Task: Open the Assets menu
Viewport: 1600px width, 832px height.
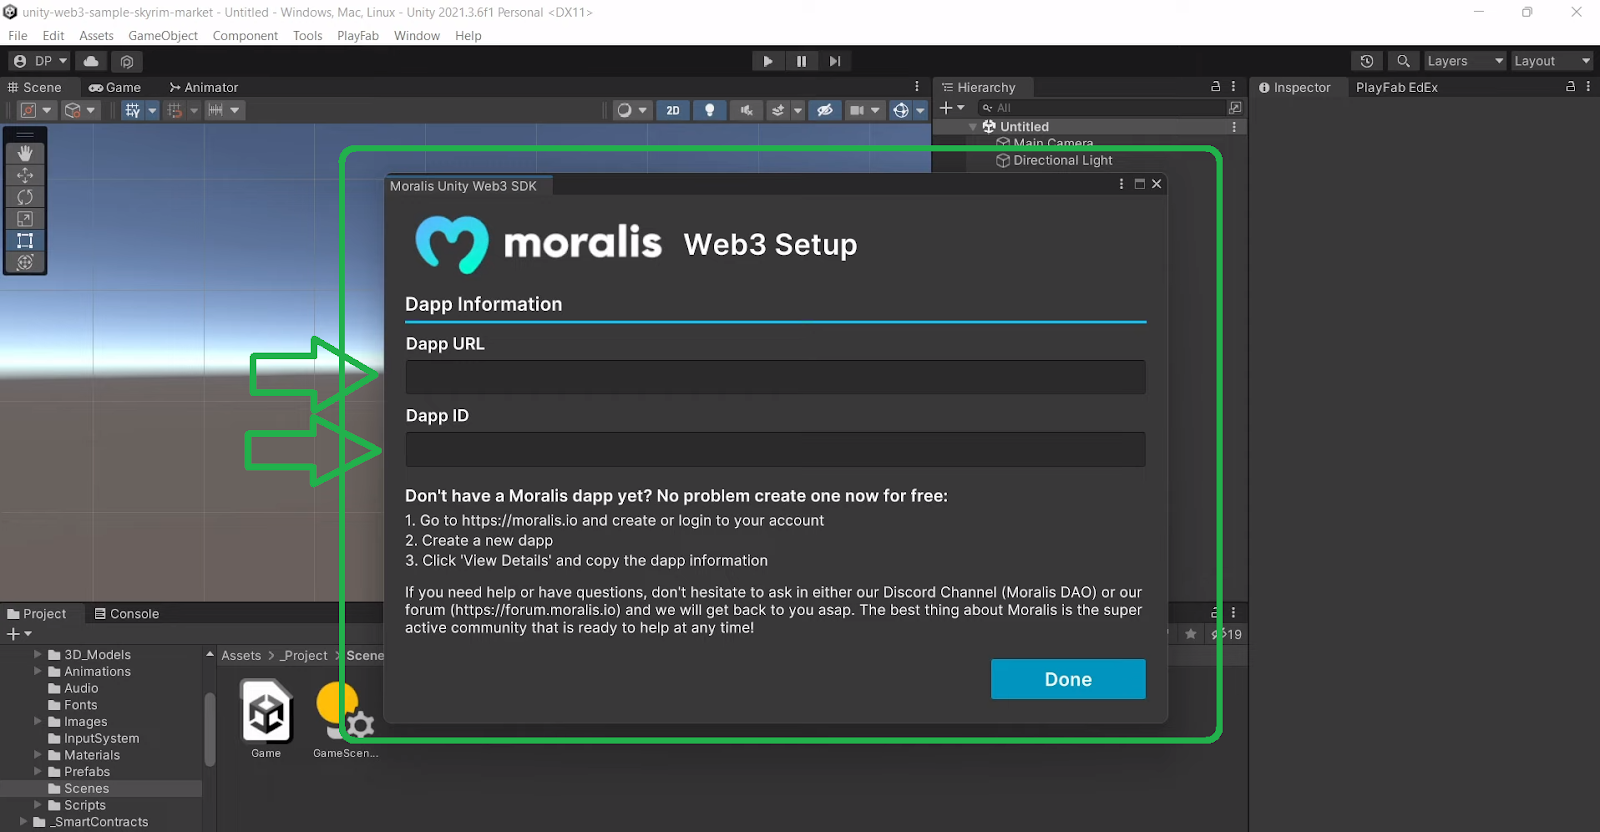Action: [x=96, y=35]
